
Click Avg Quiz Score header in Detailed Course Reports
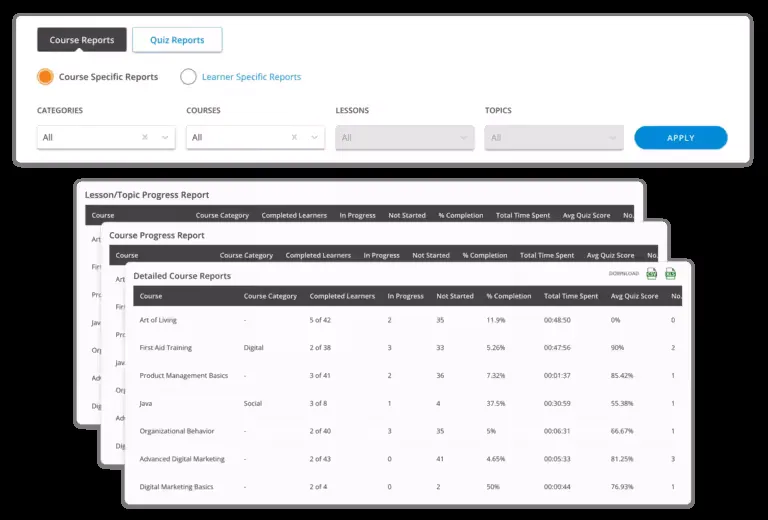coord(634,296)
